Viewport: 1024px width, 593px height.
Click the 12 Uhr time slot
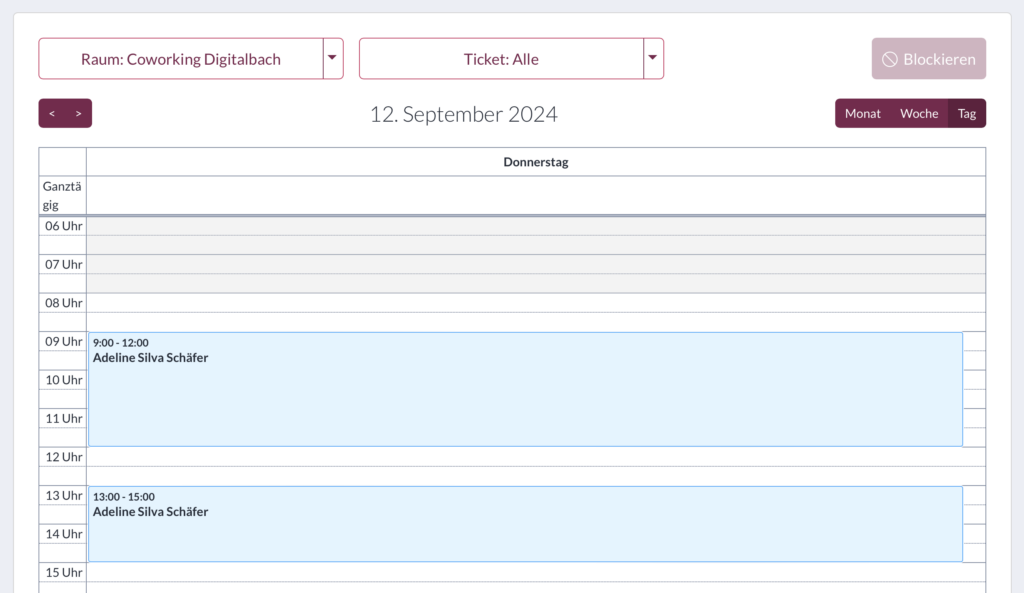point(535,457)
